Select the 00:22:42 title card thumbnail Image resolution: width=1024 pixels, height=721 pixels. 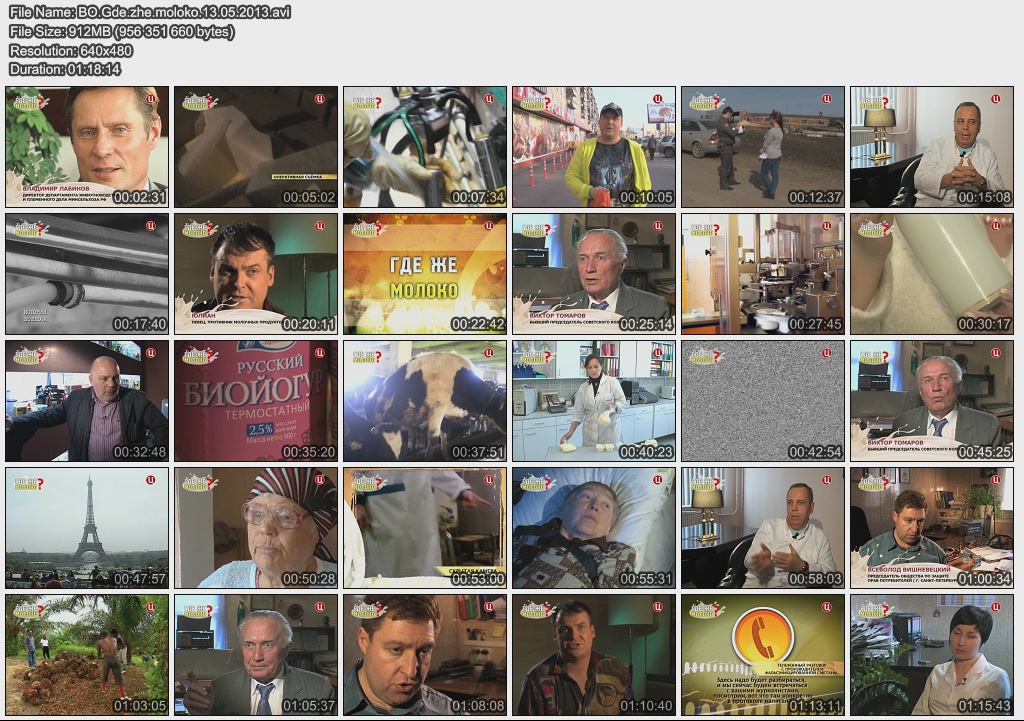pos(424,273)
